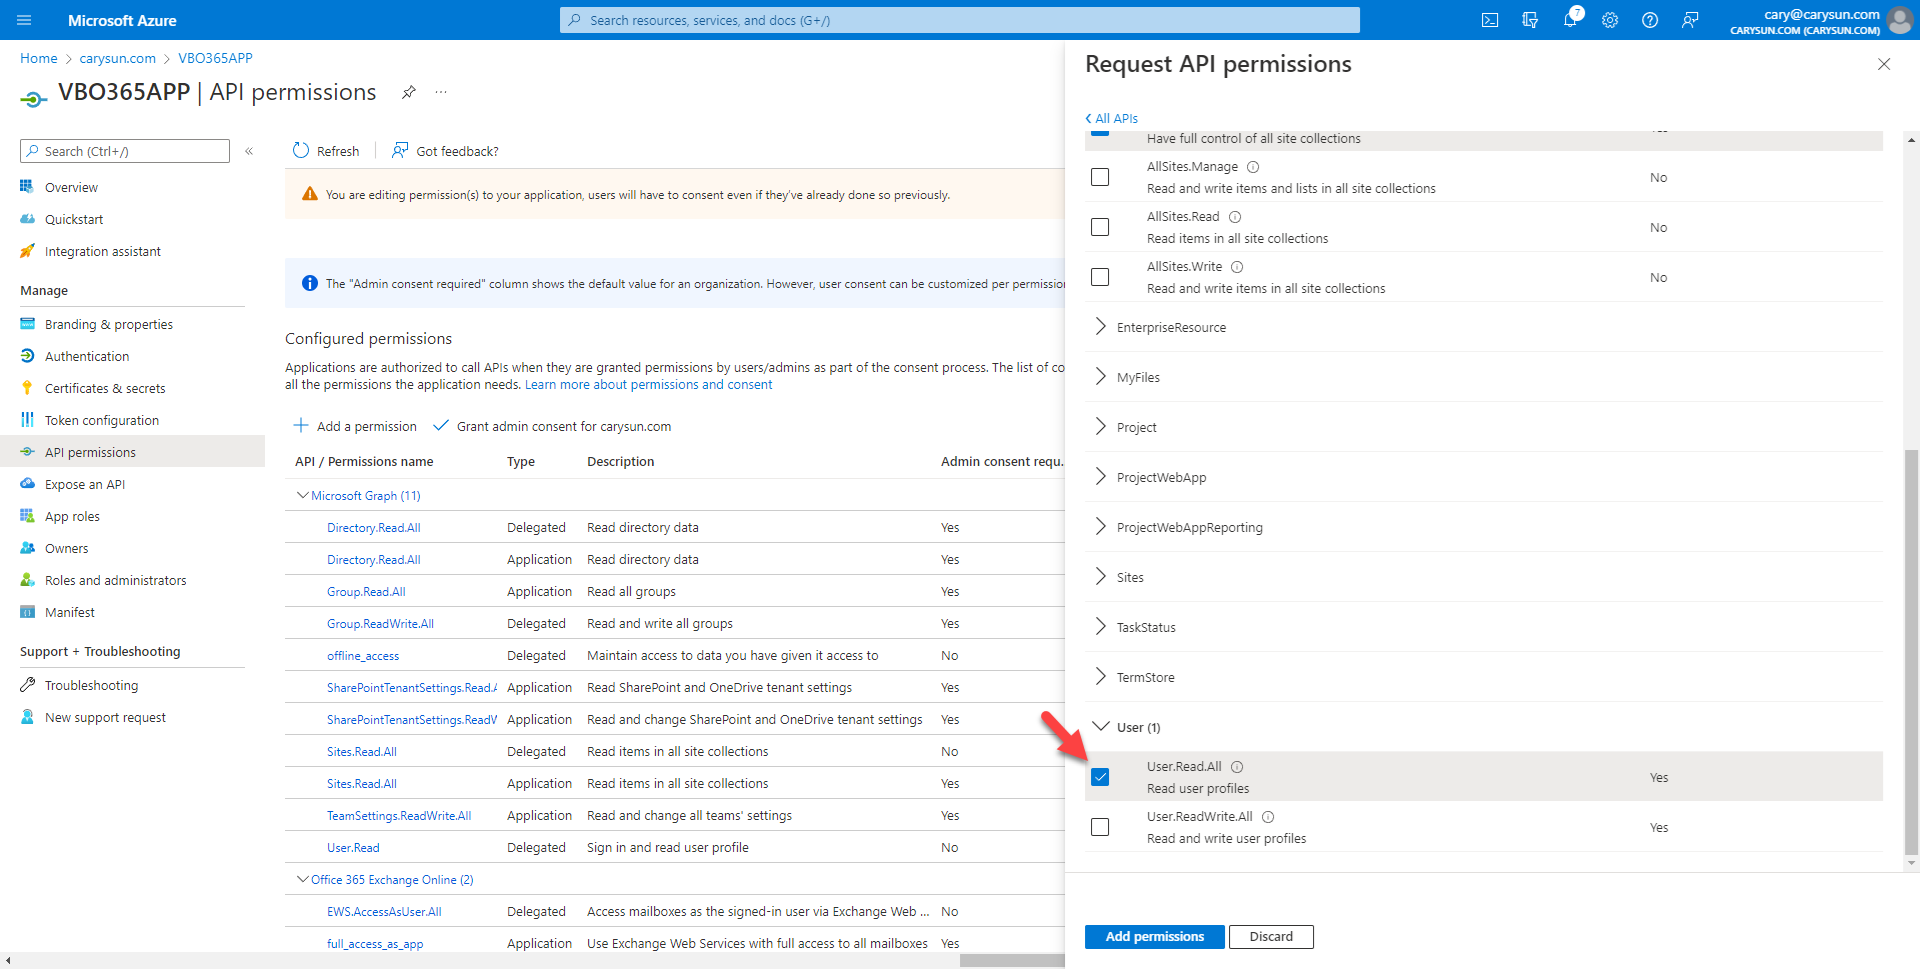
Task: Uncheck the User.Read.All permission checkbox
Action: (1100, 777)
